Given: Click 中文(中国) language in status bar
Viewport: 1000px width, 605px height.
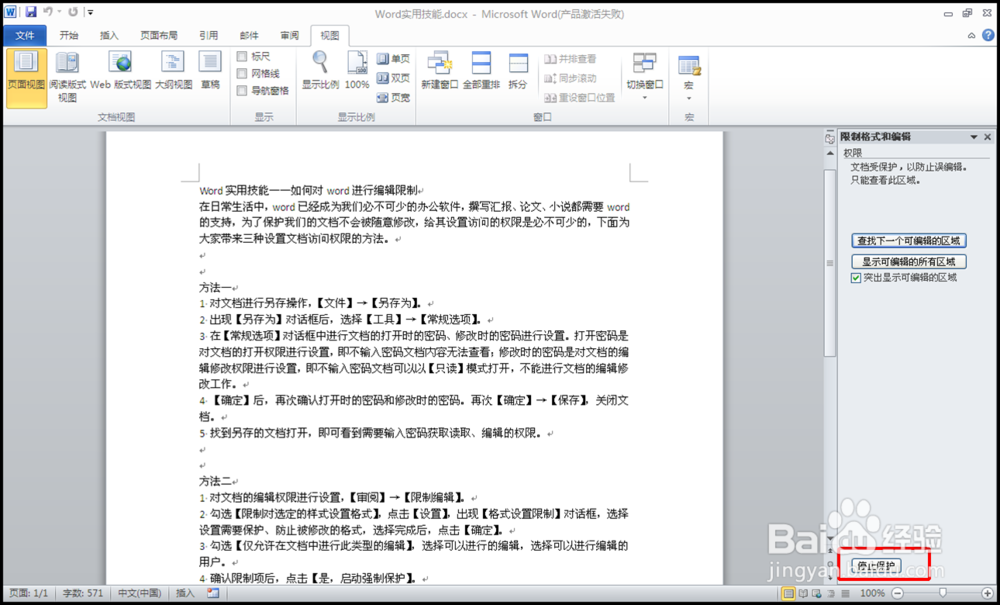Looking at the screenshot, I should point(140,593).
